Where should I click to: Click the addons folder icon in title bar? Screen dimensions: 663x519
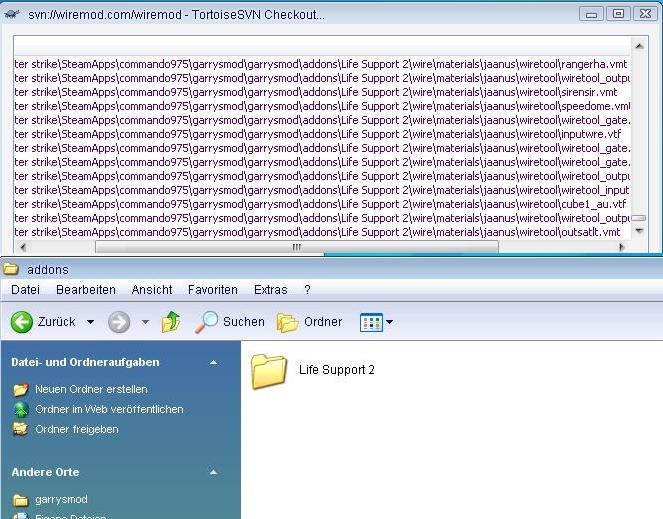click(12, 270)
